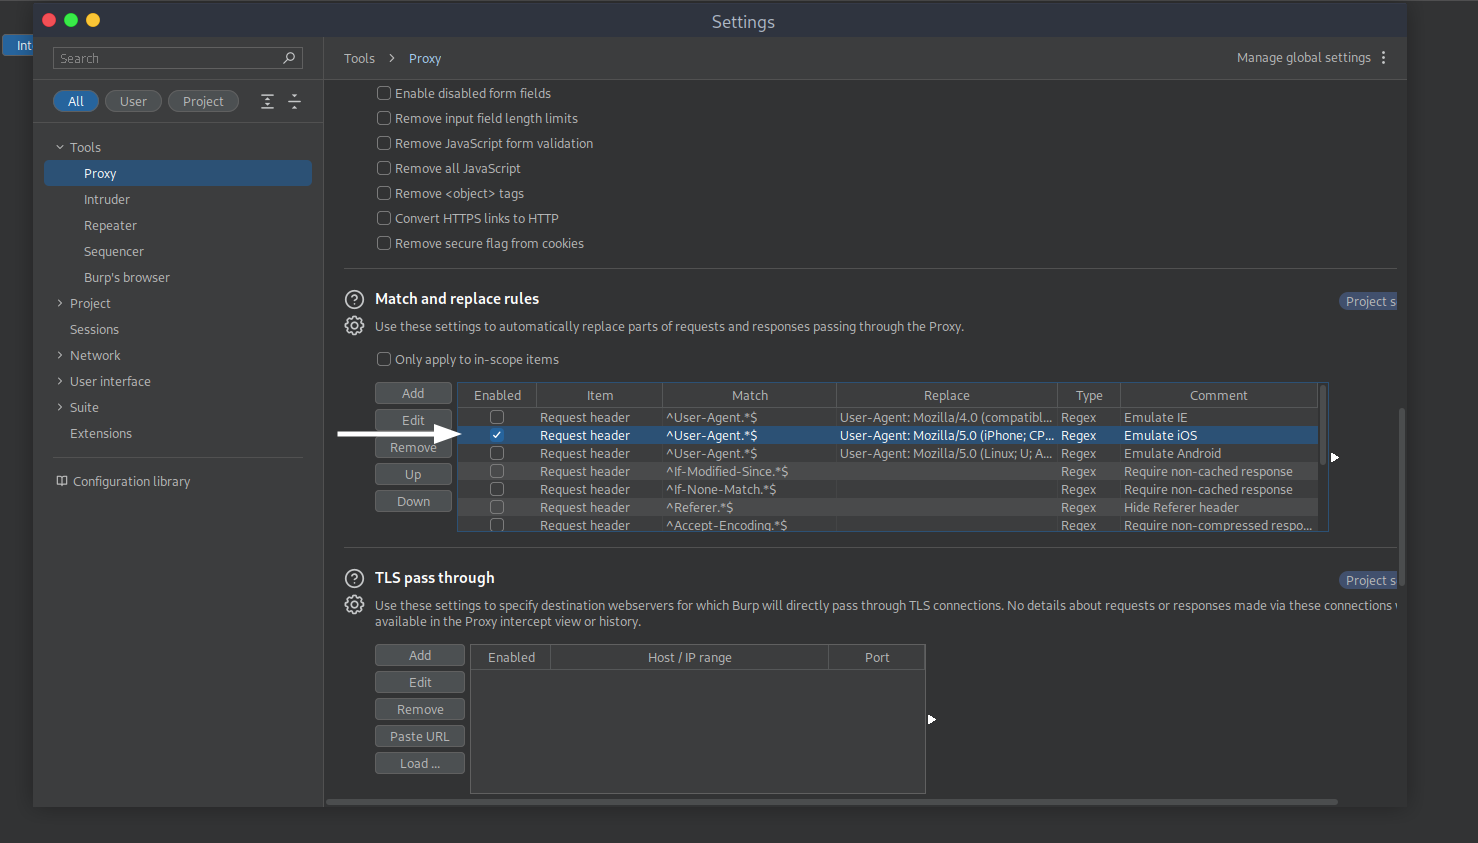The width and height of the screenshot is (1478, 843).
Task: Enable disabled form fields checkbox
Action: point(383,93)
